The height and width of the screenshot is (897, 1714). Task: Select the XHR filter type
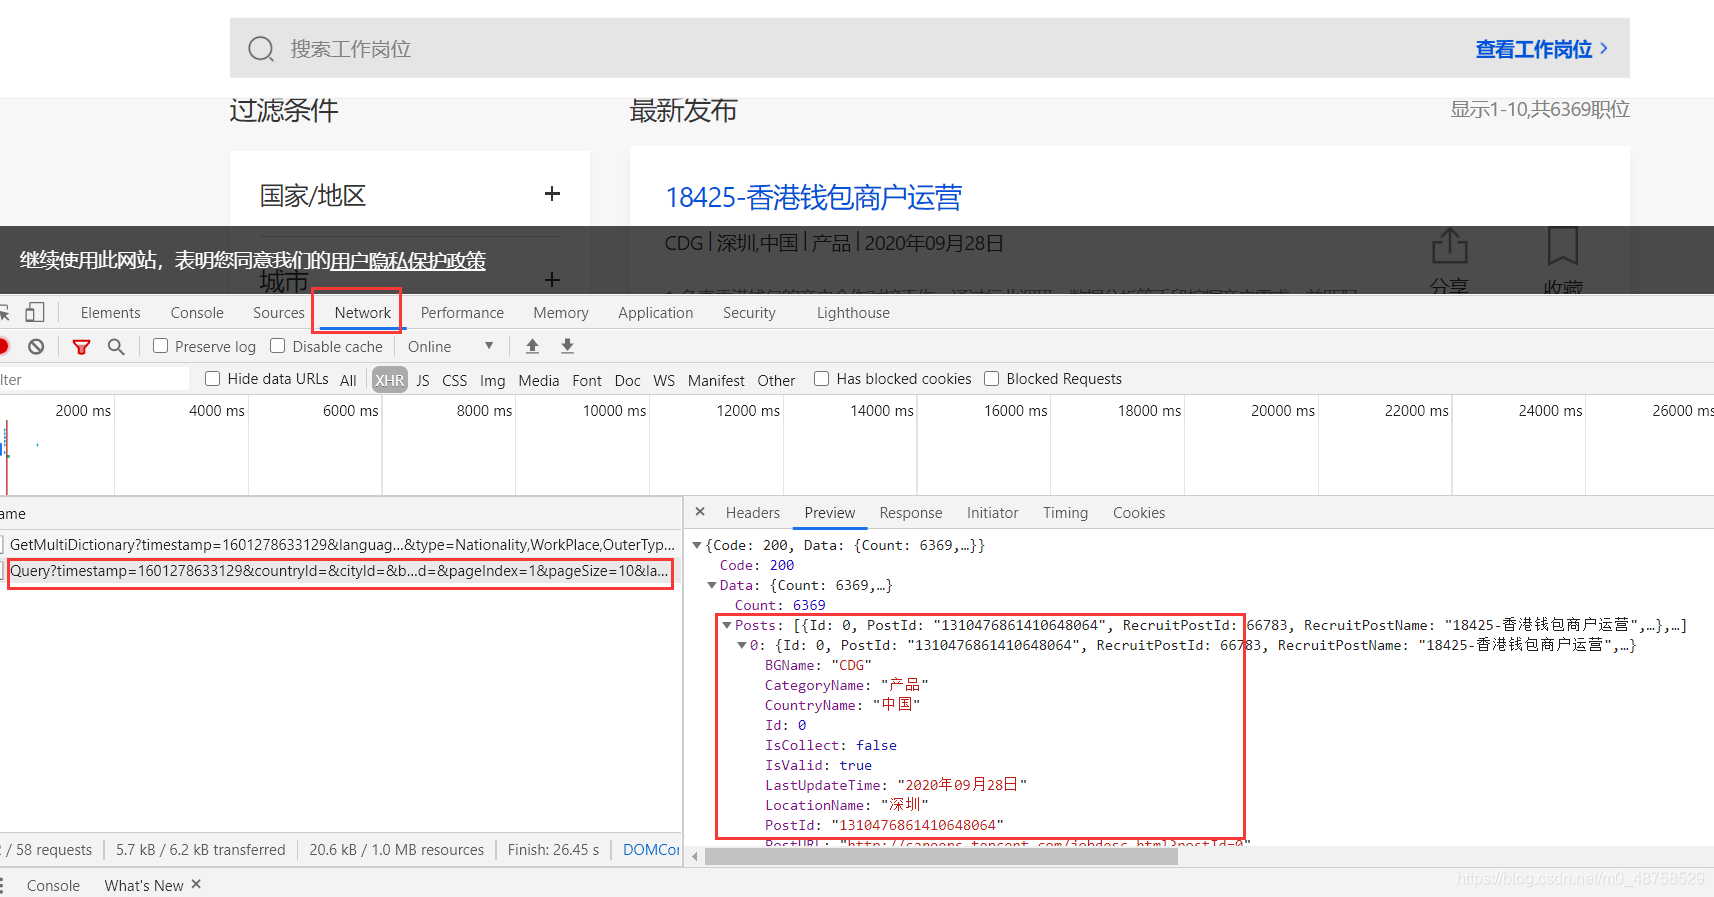click(390, 380)
